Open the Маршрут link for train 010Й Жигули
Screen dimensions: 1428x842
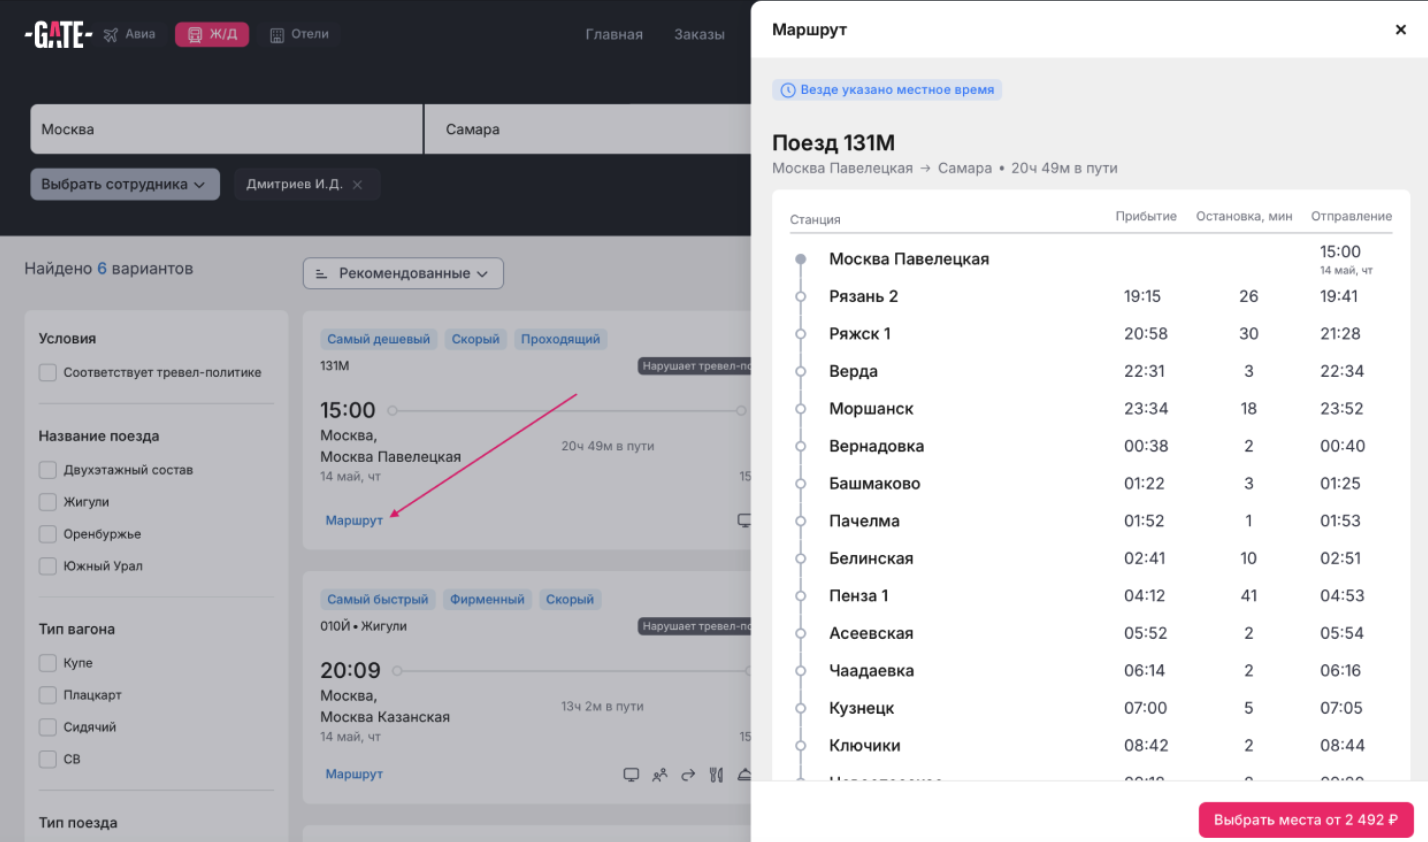[x=354, y=774]
